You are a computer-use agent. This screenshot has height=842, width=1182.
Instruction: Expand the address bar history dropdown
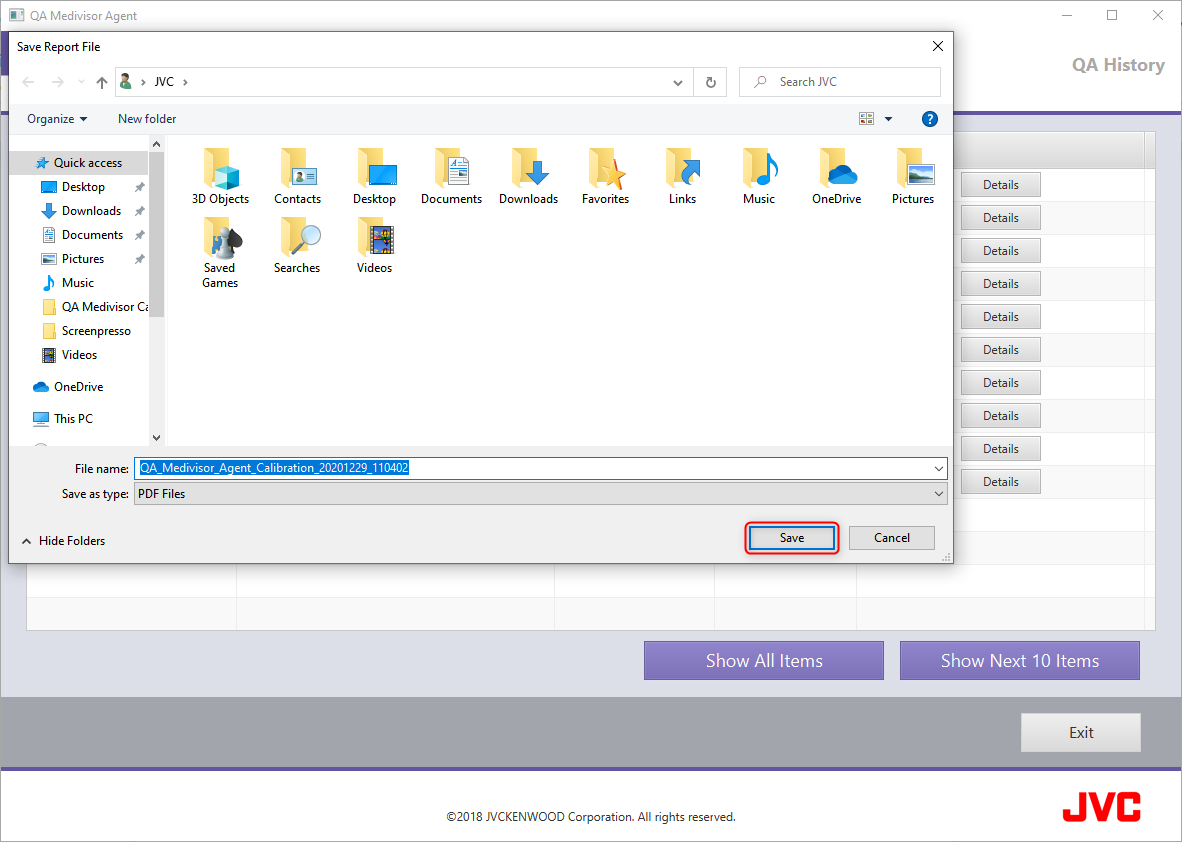pyautogui.click(x=678, y=82)
